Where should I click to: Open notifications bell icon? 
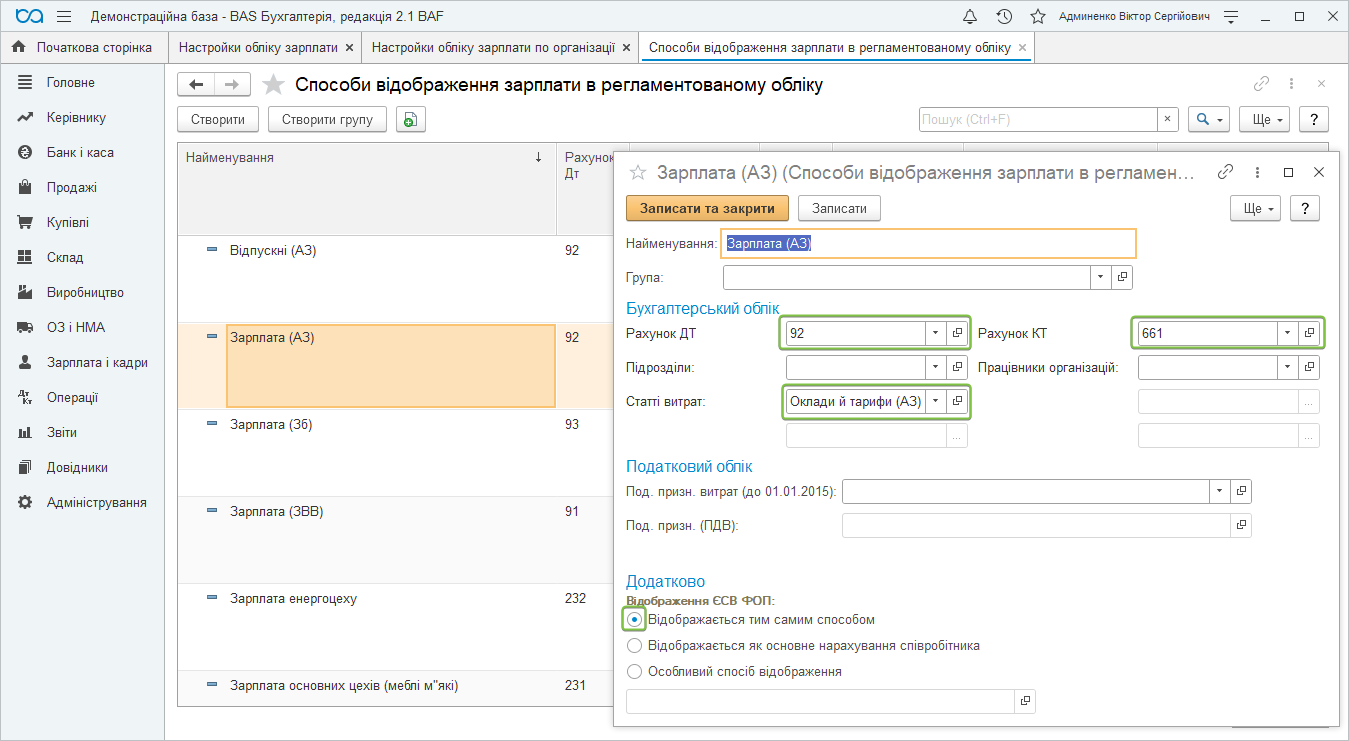click(969, 17)
